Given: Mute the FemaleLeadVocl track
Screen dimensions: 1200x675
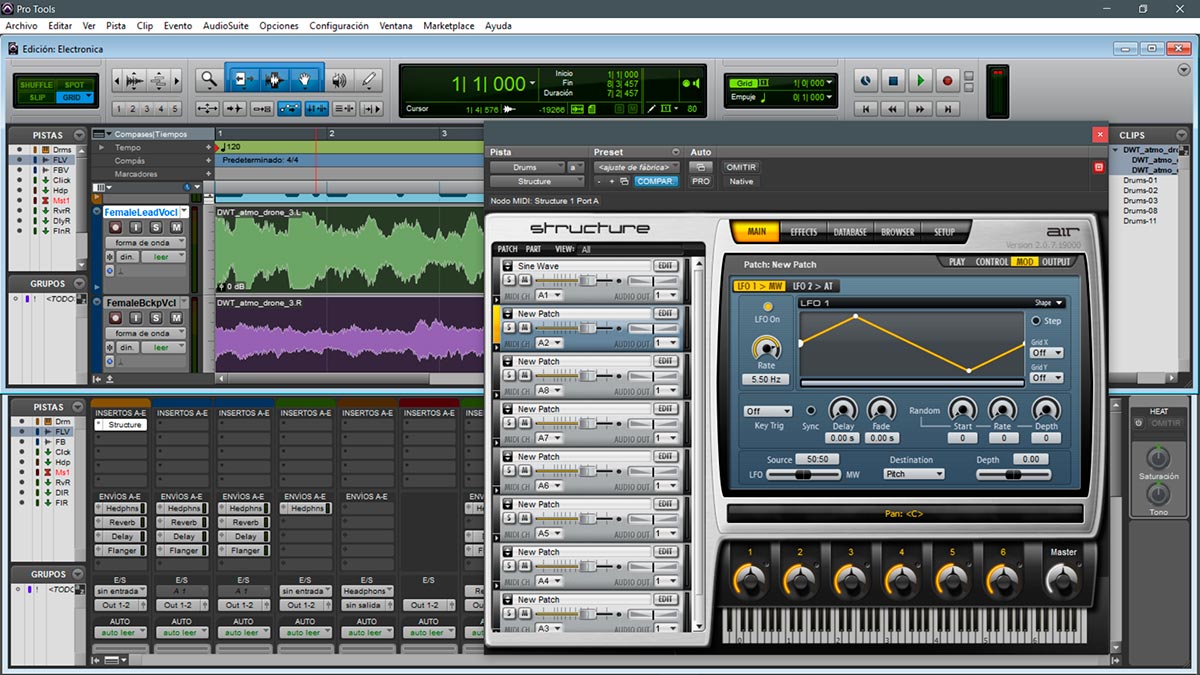Looking at the screenshot, I should [x=176, y=228].
